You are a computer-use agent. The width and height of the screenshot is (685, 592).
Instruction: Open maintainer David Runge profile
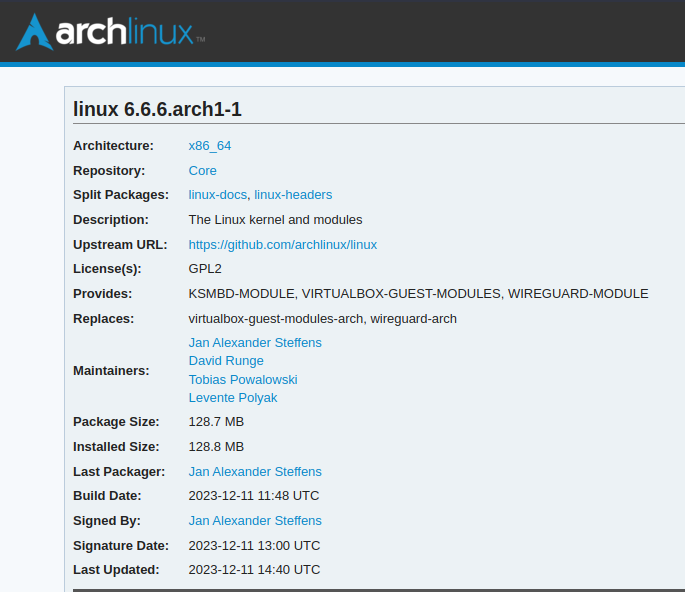pos(226,361)
